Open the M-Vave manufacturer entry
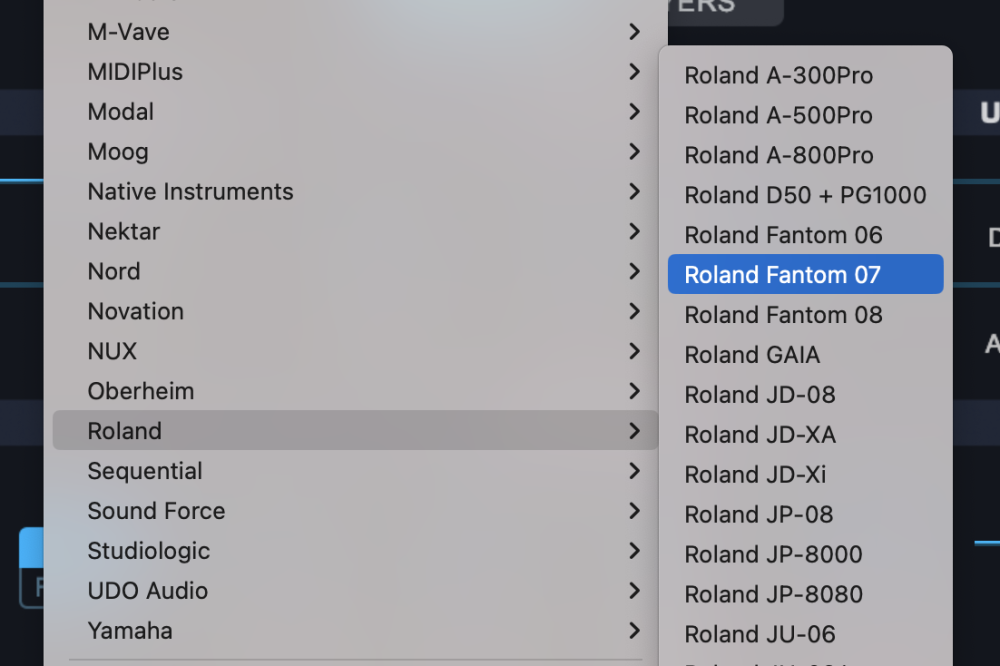This screenshot has height=666, width=1000. (129, 32)
